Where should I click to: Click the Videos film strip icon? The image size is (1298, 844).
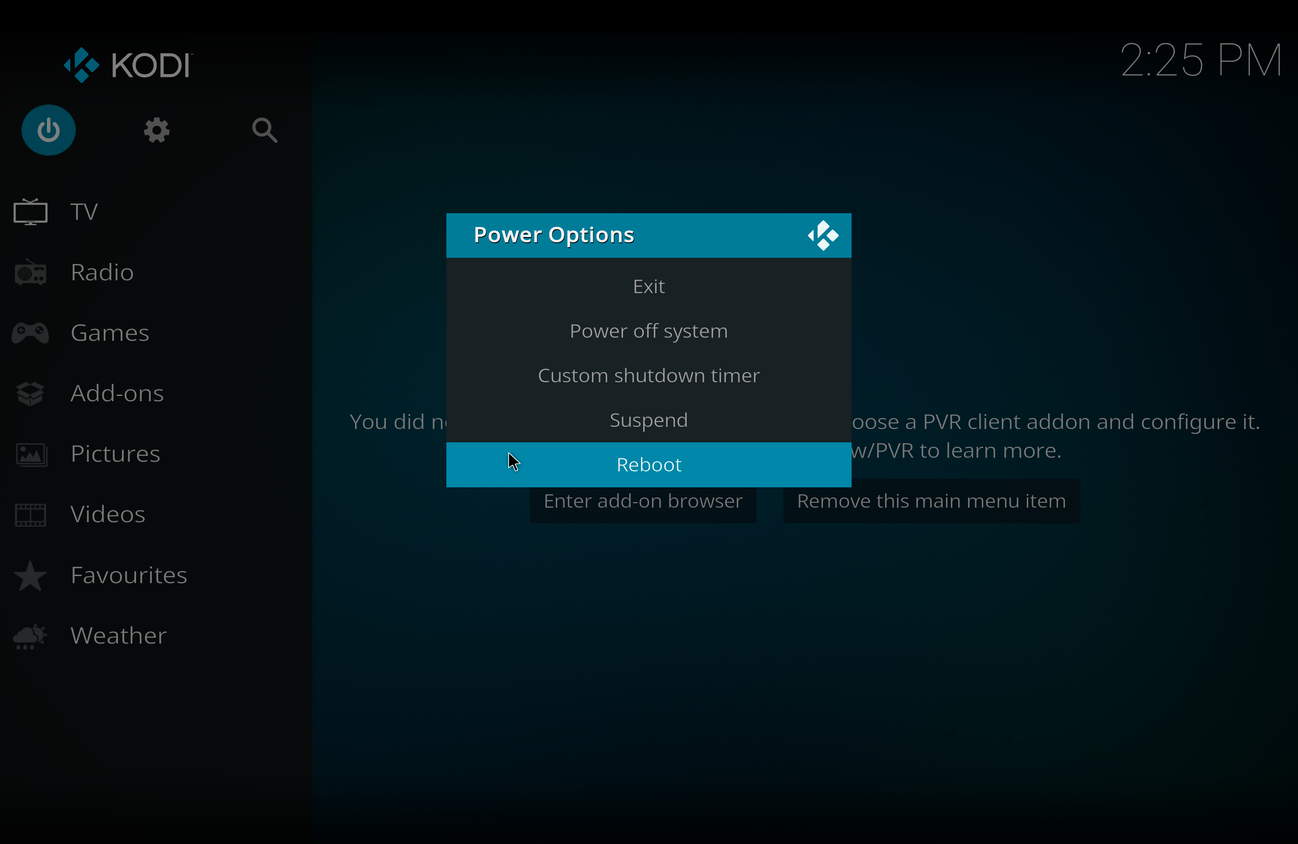click(x=30, y=515)
